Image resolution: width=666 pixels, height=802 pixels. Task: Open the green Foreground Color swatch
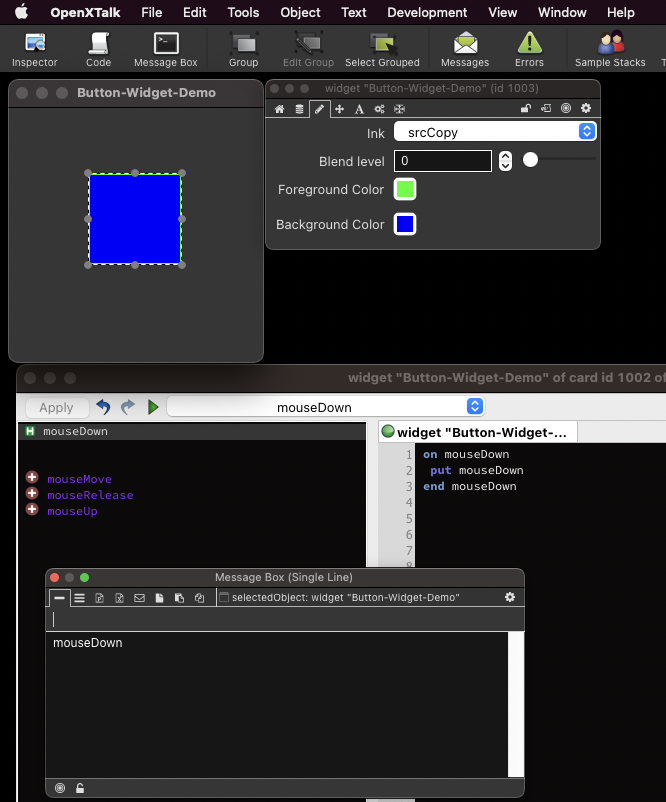405,189
